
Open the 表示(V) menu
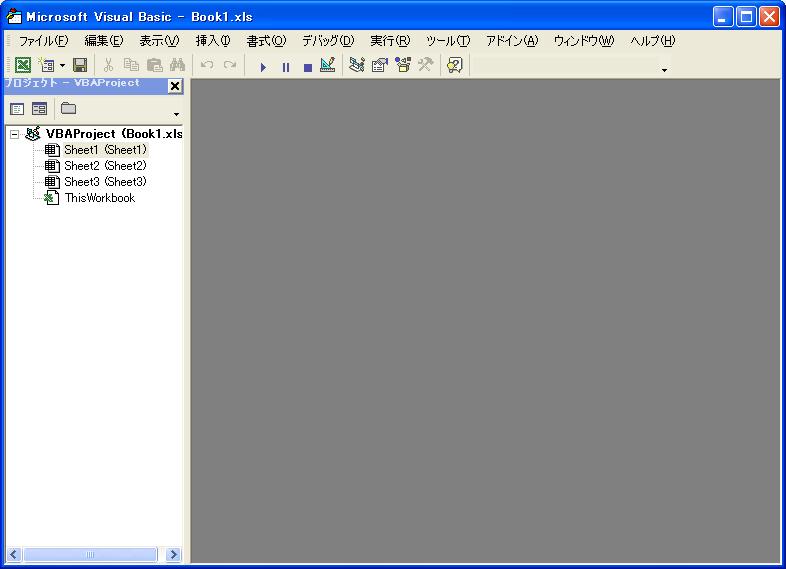pos(159,41)
